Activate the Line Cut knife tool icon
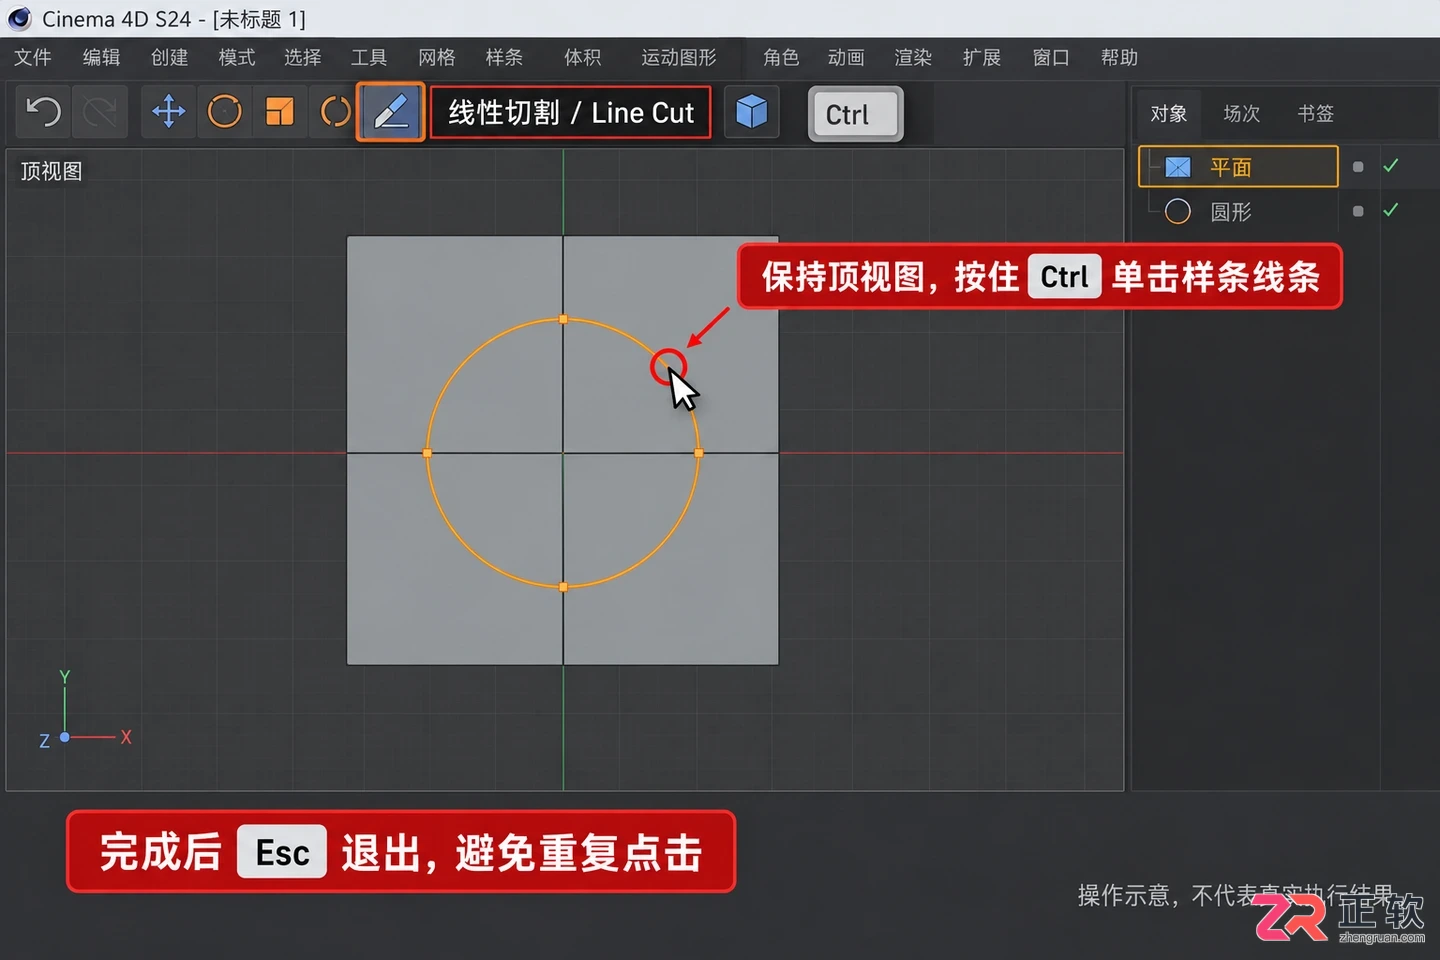Viewport: 1440px width, 960px height. coord(391,112)
